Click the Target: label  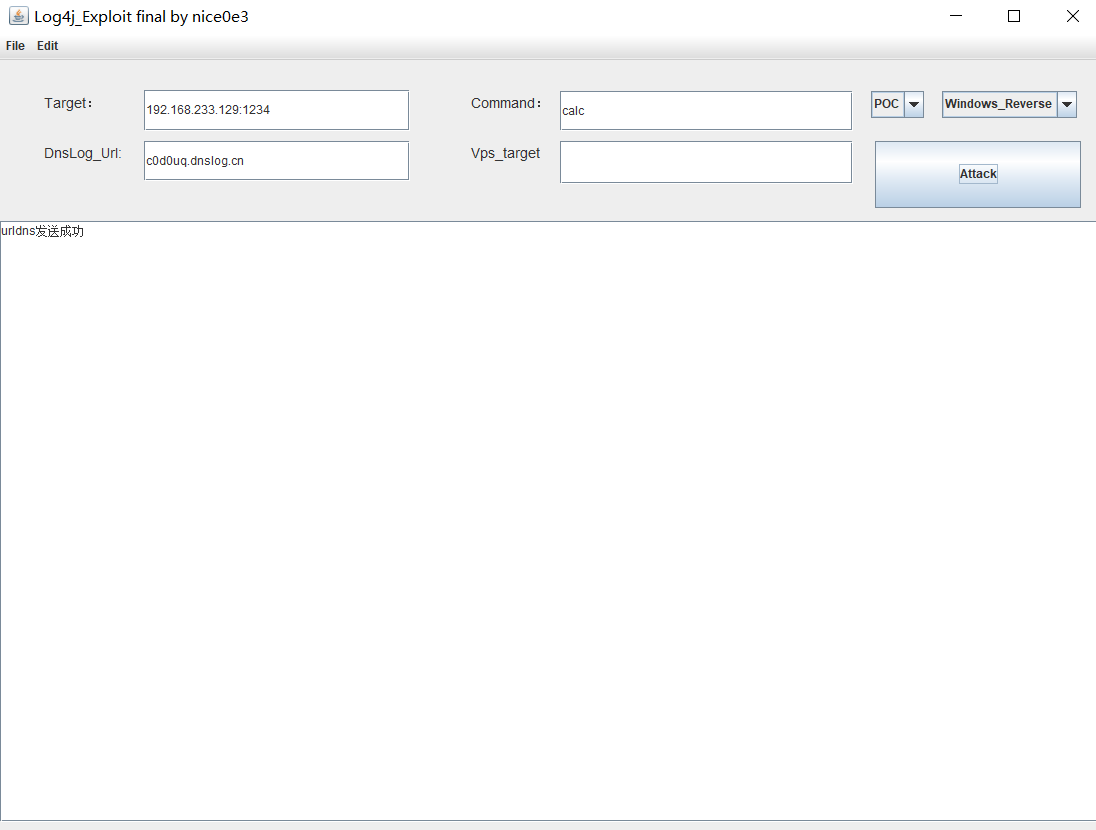pyautogui.click(x=68, y=103)
